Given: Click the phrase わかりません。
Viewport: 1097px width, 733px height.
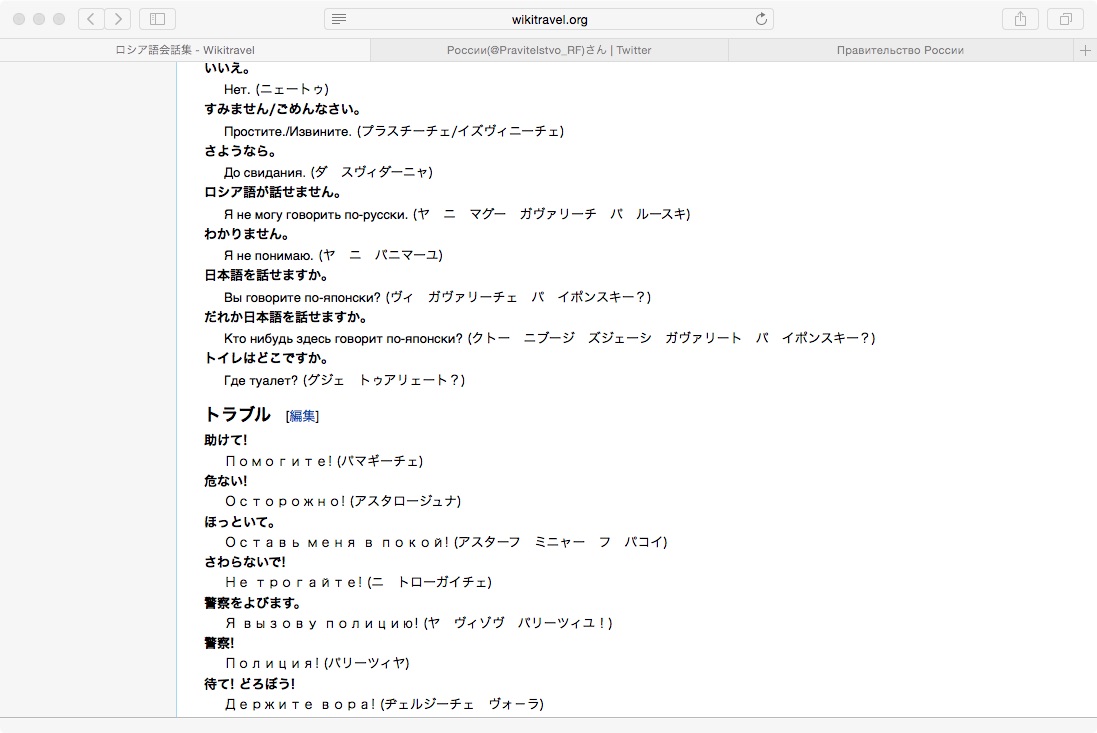Looking at the screenshot, I should click(x=247, y=234).
